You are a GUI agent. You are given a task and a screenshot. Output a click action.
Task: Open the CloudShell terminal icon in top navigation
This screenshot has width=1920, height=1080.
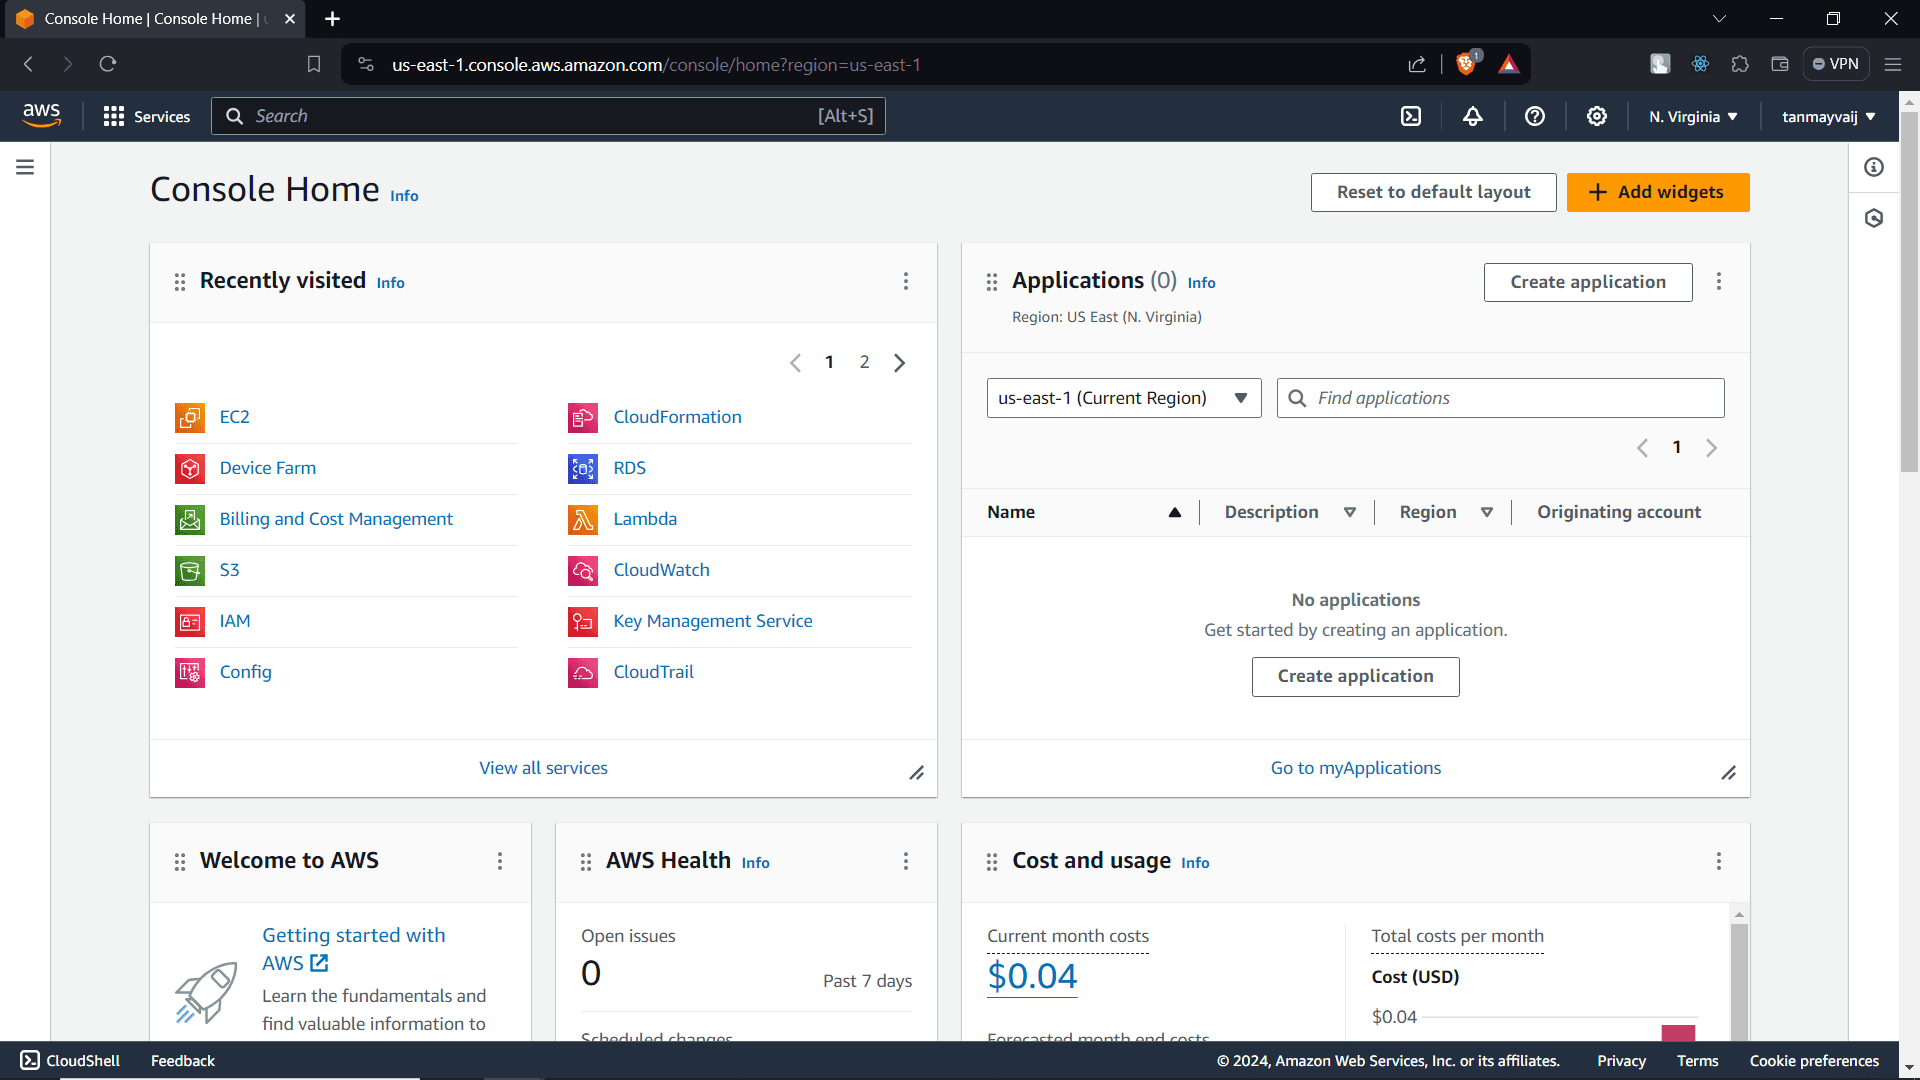1411,116
